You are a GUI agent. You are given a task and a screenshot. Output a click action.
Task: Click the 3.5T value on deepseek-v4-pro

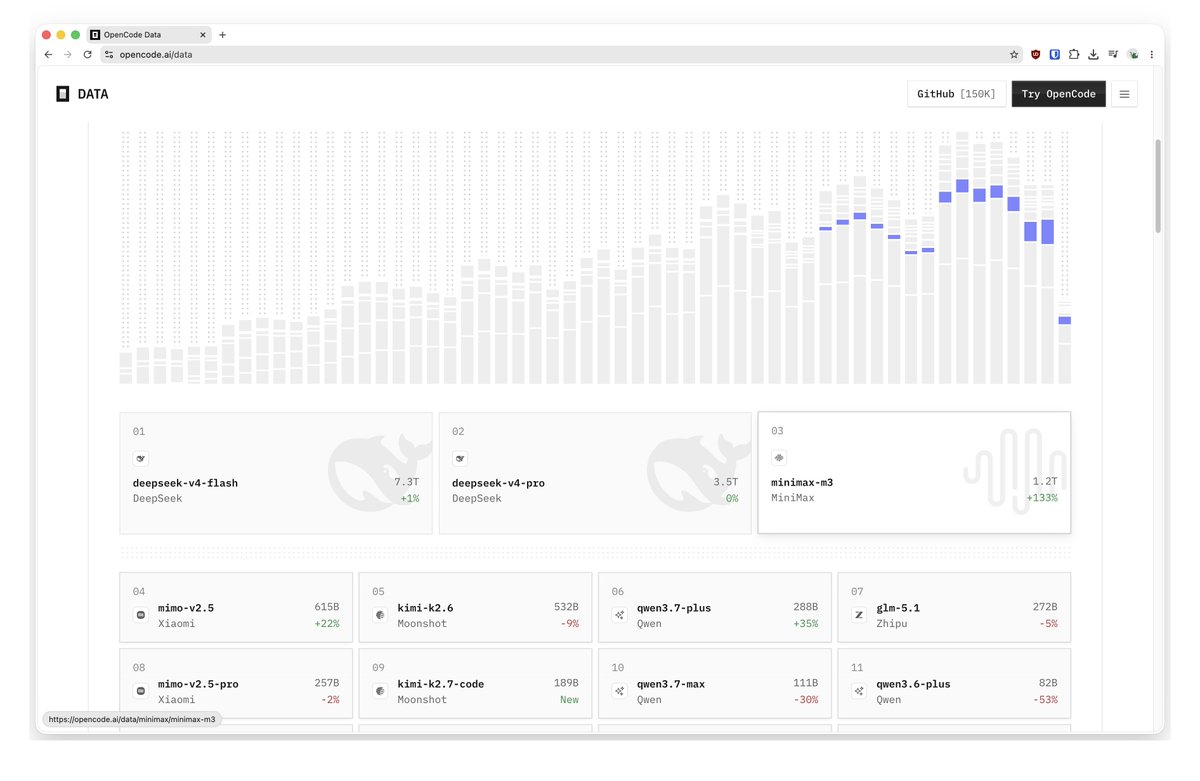[725, 482]
